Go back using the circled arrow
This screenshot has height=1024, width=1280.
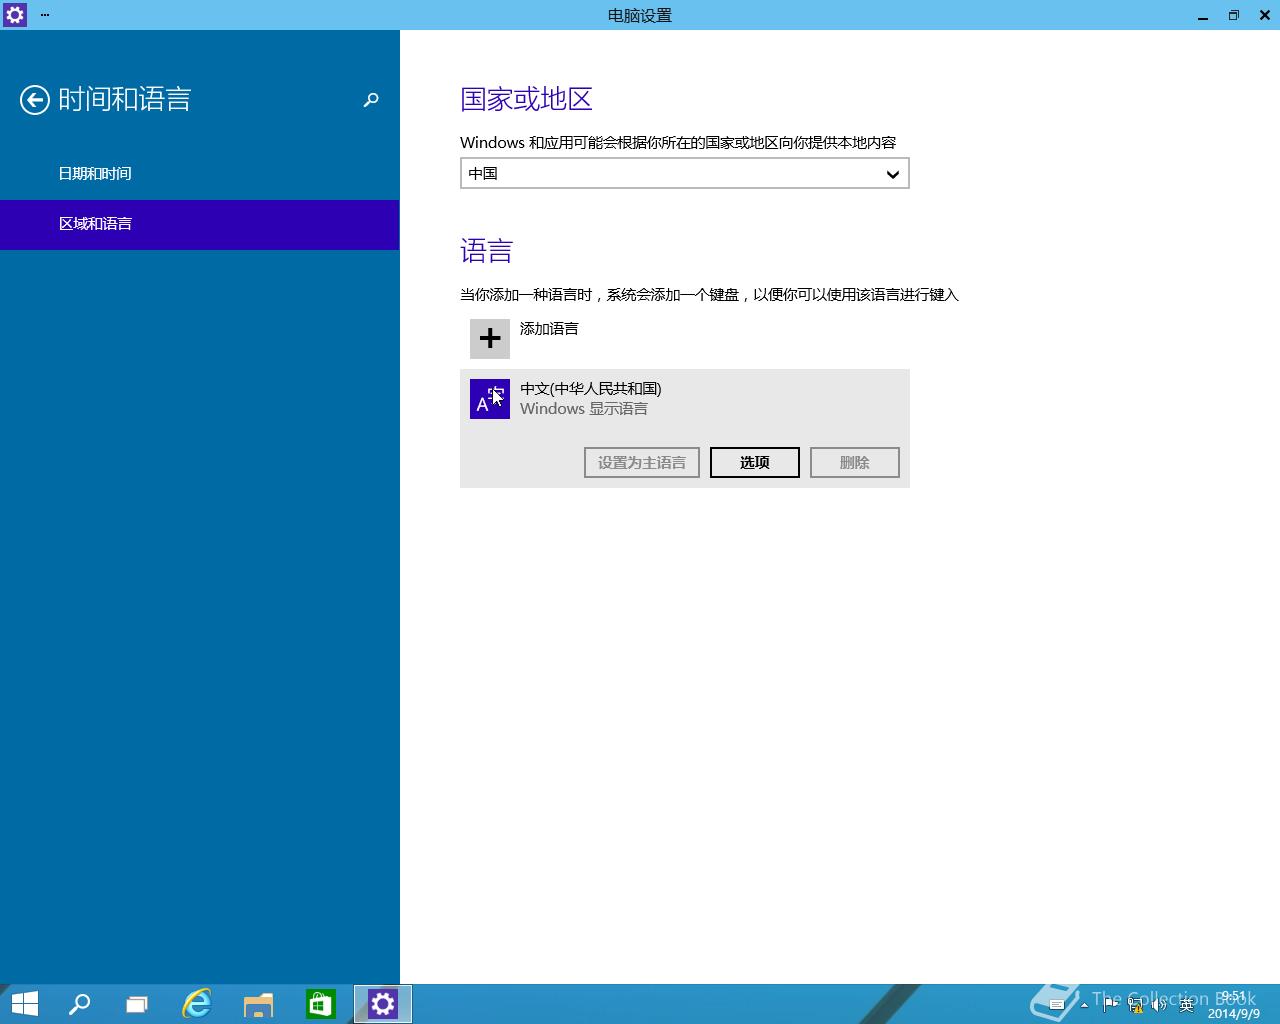tap(35, 100)
